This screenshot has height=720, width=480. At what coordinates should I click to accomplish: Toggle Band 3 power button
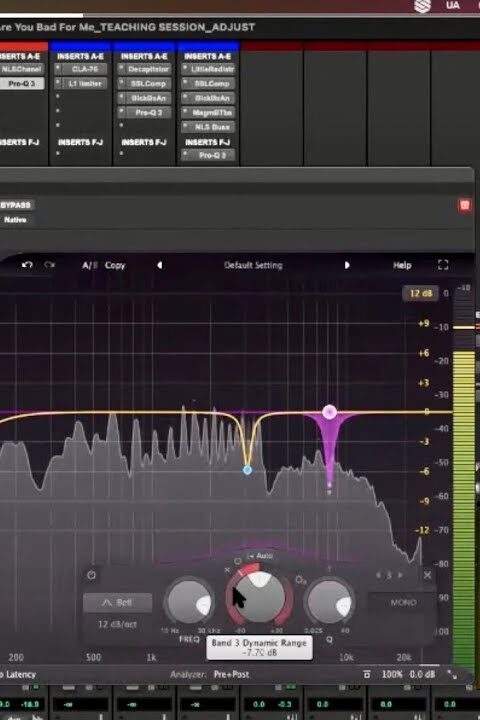[91, 575]
